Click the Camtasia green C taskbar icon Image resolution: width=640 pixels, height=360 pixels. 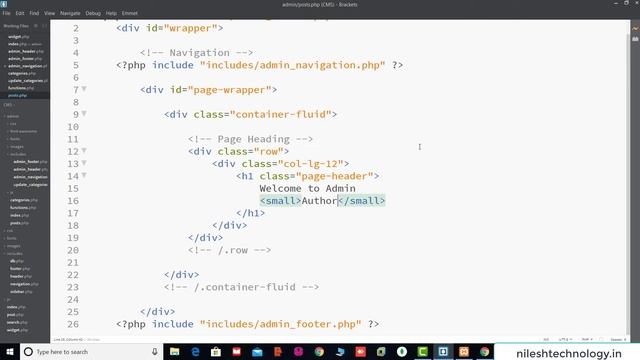(x=422, y=351)
